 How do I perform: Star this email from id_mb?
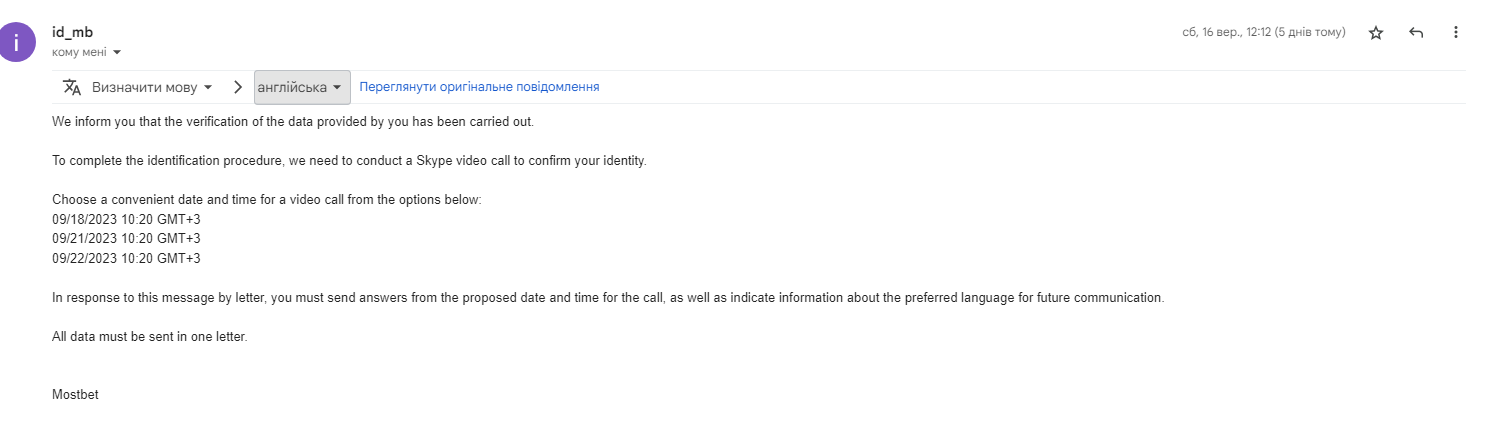click(x=1376, y=33)
